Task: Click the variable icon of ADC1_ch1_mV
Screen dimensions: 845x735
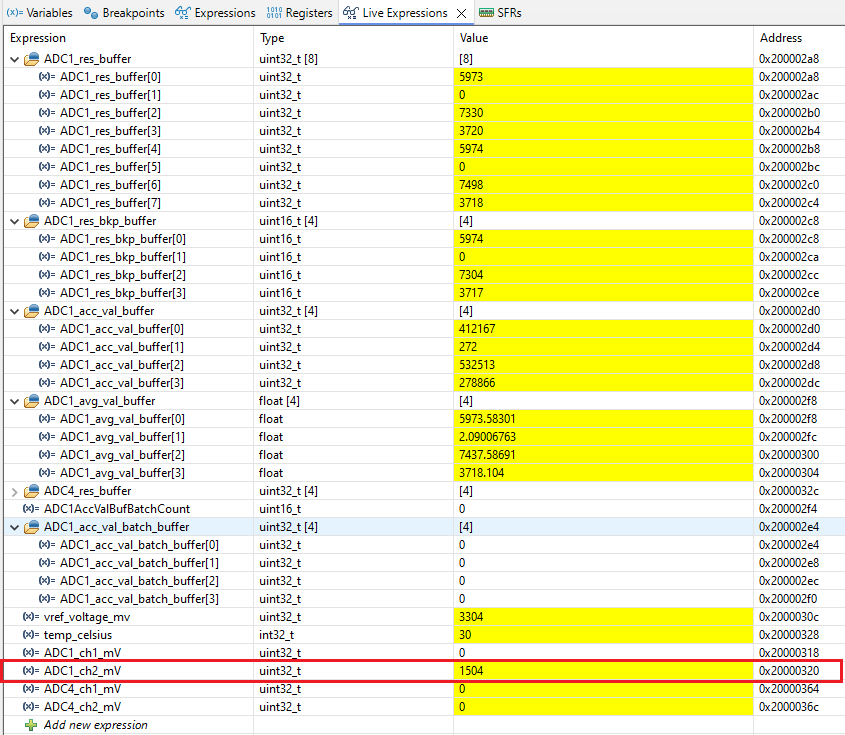Action: click(x=31, y=653)
